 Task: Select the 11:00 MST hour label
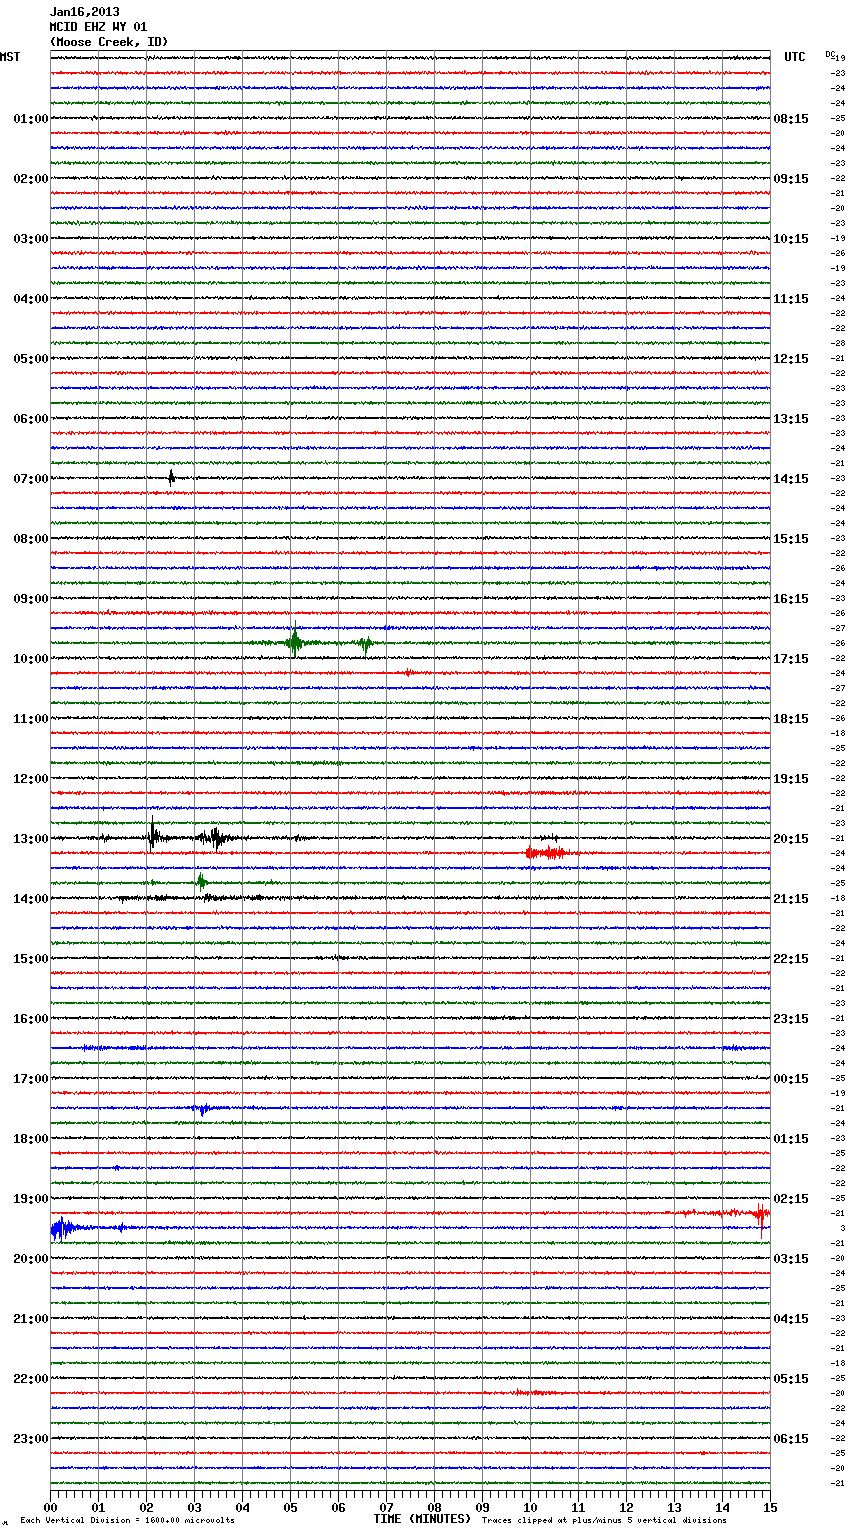[x=30, y=719]
